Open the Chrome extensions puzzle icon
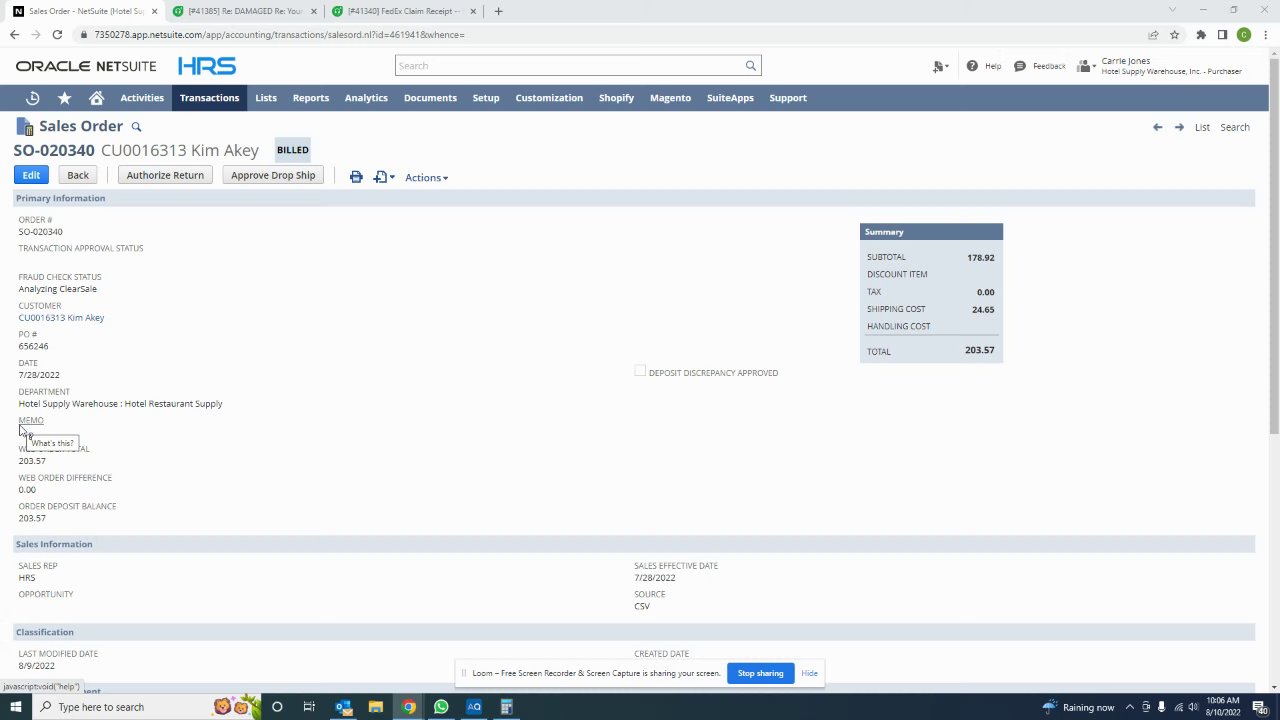Image resolution: width=1280 pixels, height=720 pixels. 1201,35
